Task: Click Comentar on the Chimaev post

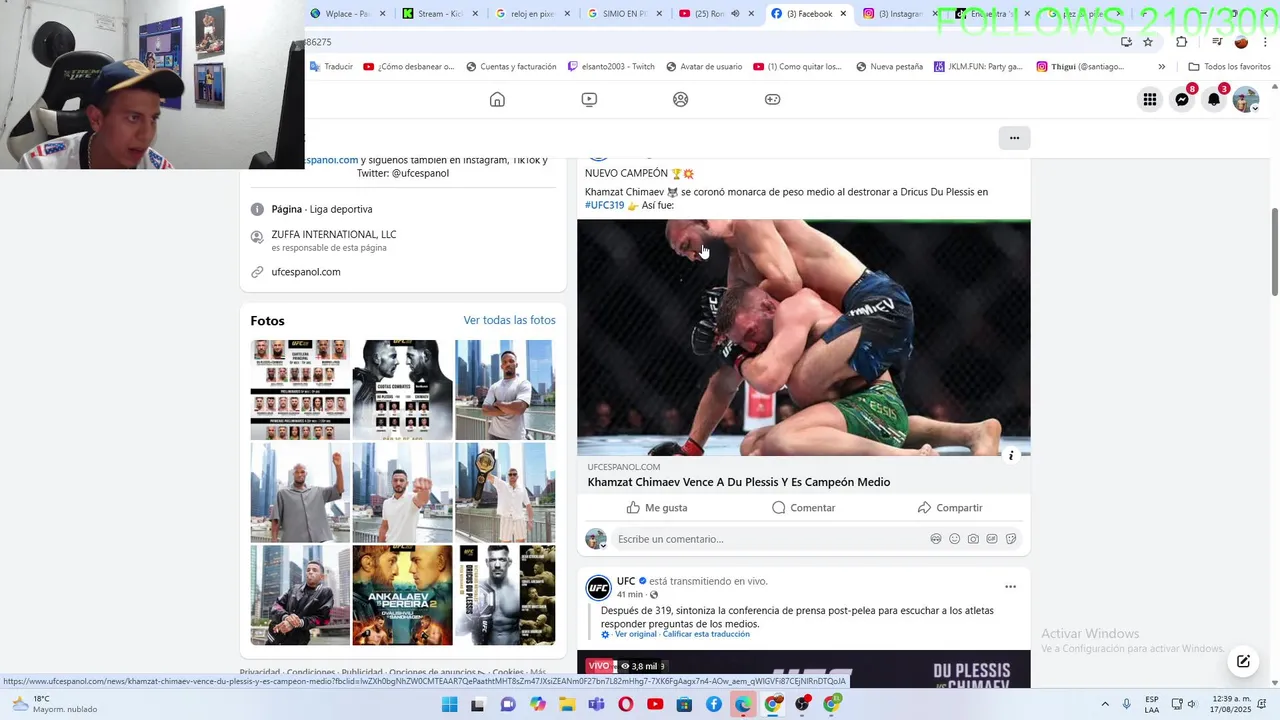Action: pos(803,508)
